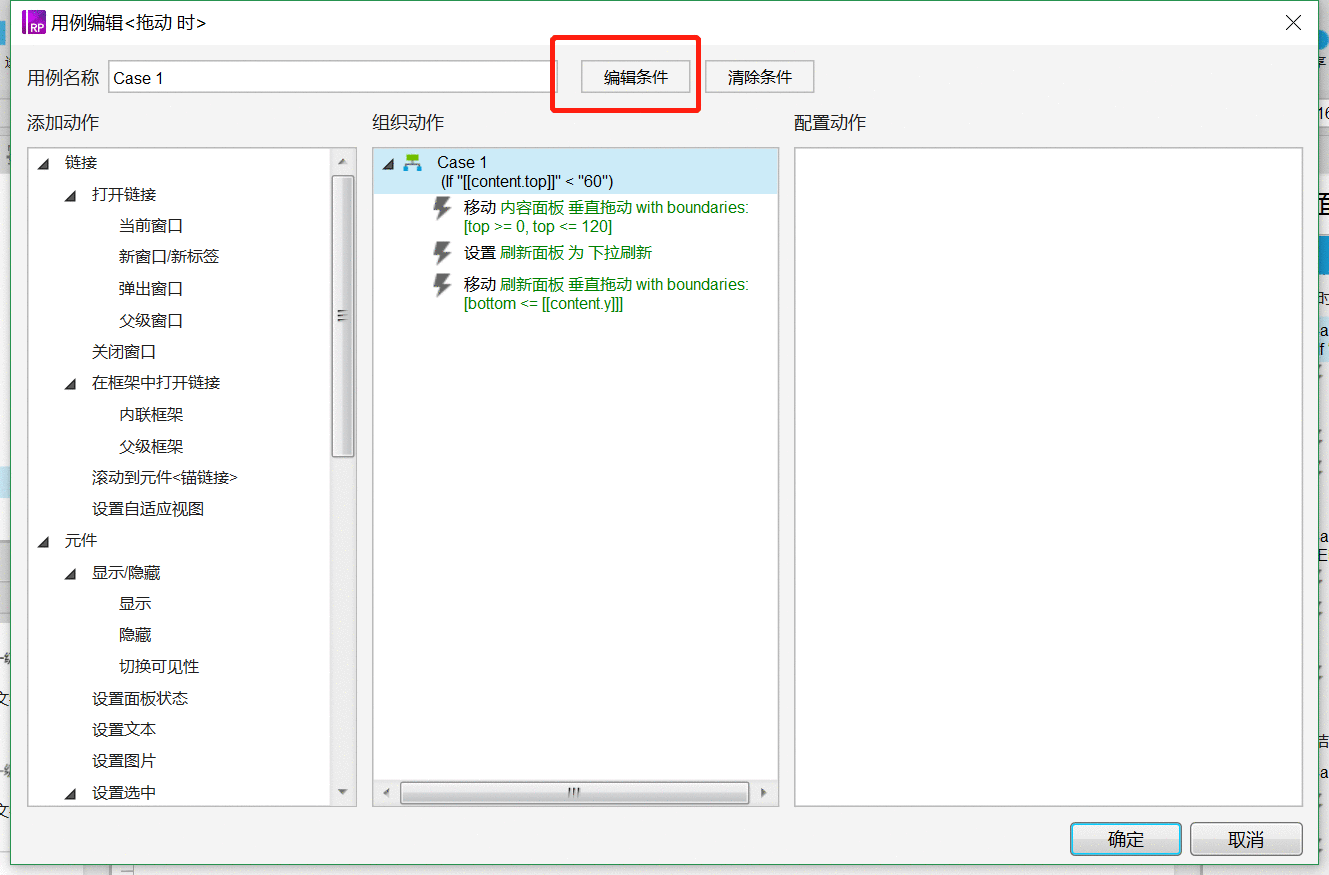The image size is (1329, 875).
Task: Select 切换可见性 action
Action: click(159, 667)
